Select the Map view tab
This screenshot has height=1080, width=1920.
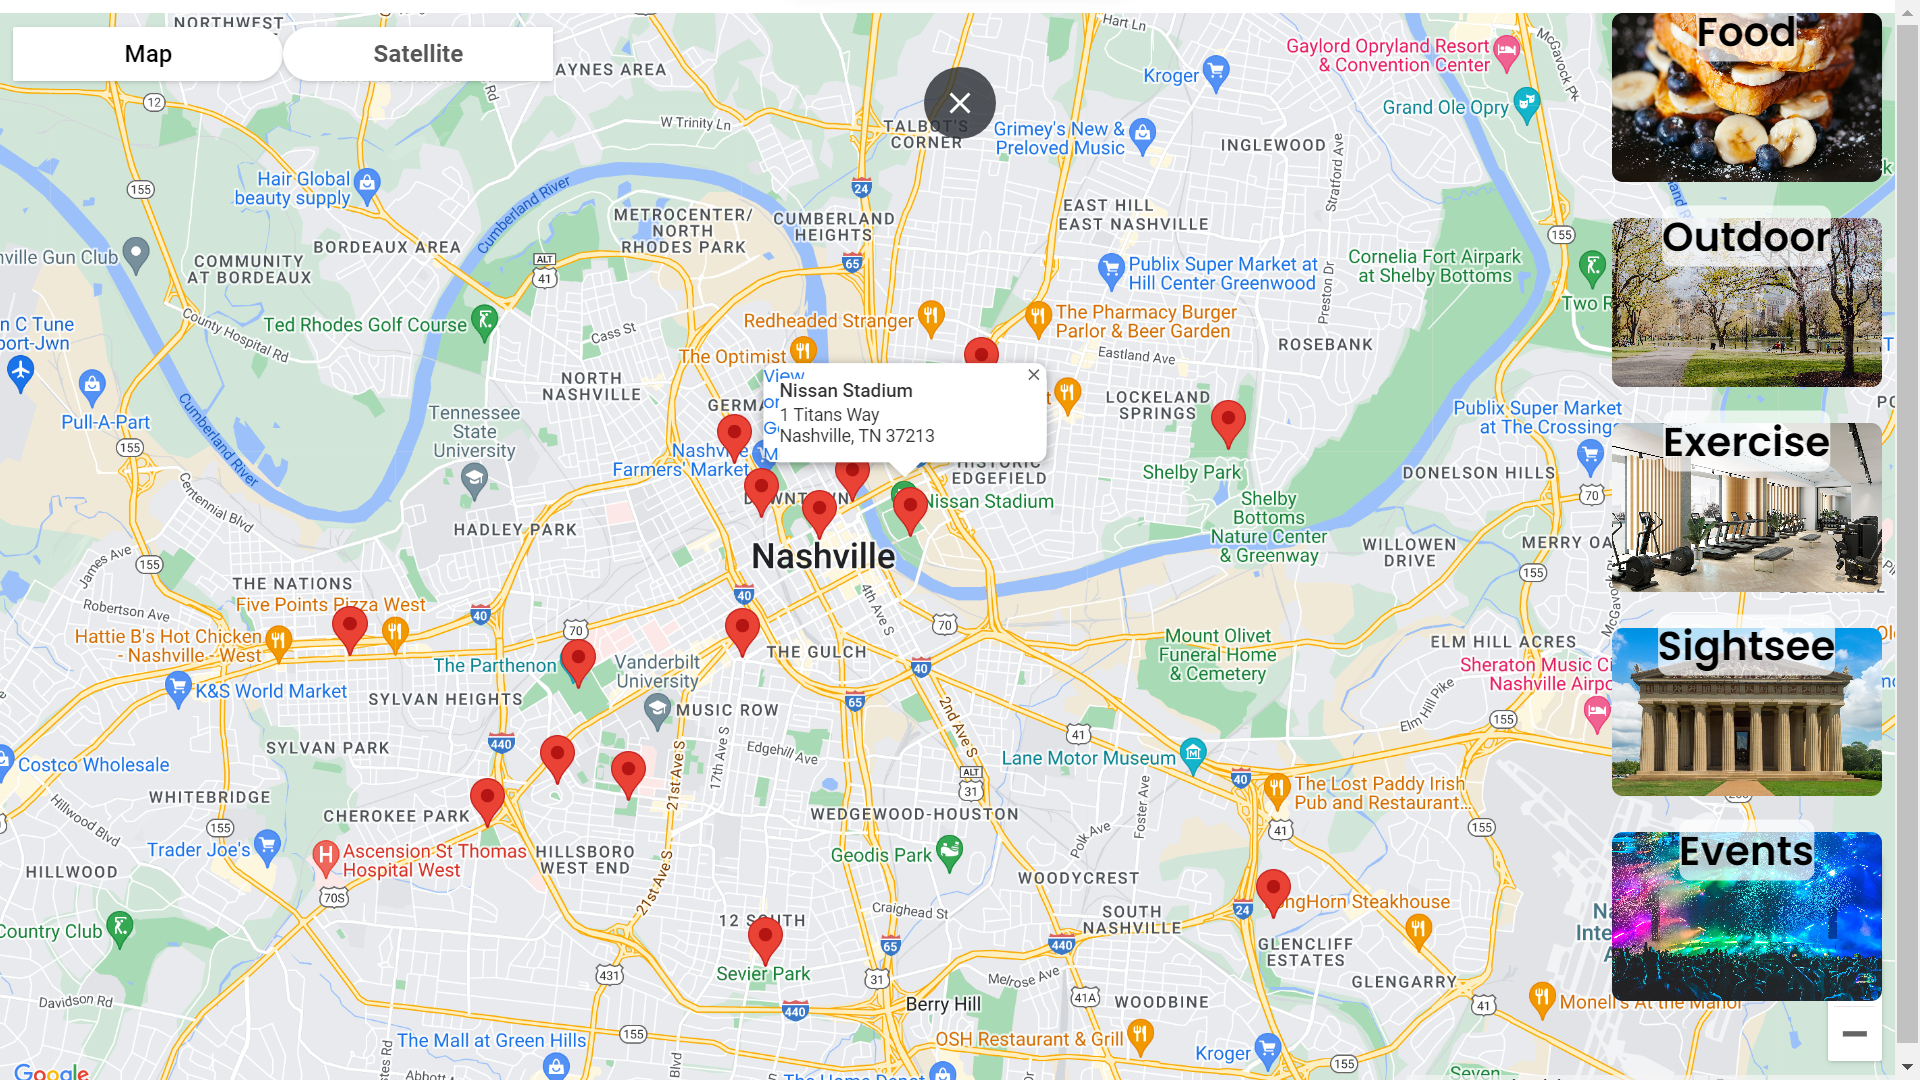(148, 54)
